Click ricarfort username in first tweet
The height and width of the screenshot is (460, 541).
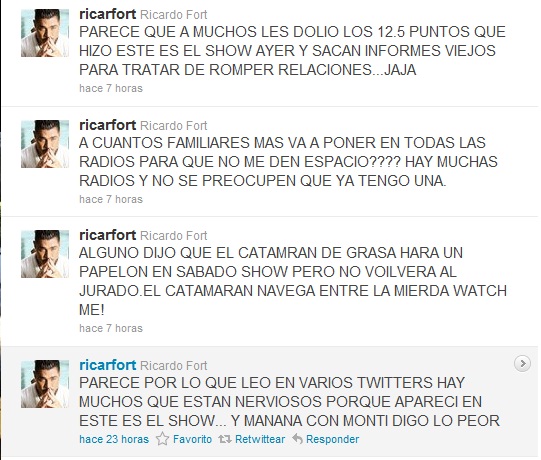pyautogui.click(x=108, y=14)
